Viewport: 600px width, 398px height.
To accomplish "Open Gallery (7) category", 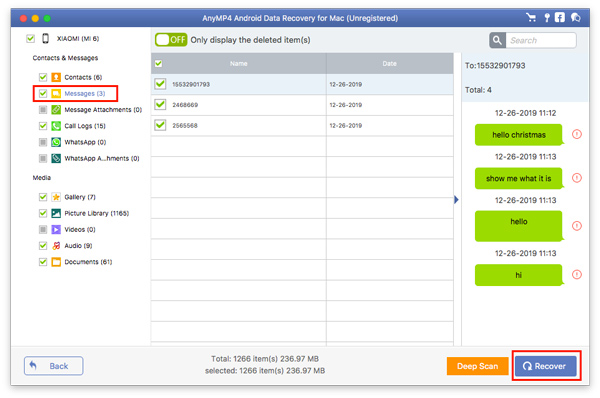I will [x=80, y=197].
